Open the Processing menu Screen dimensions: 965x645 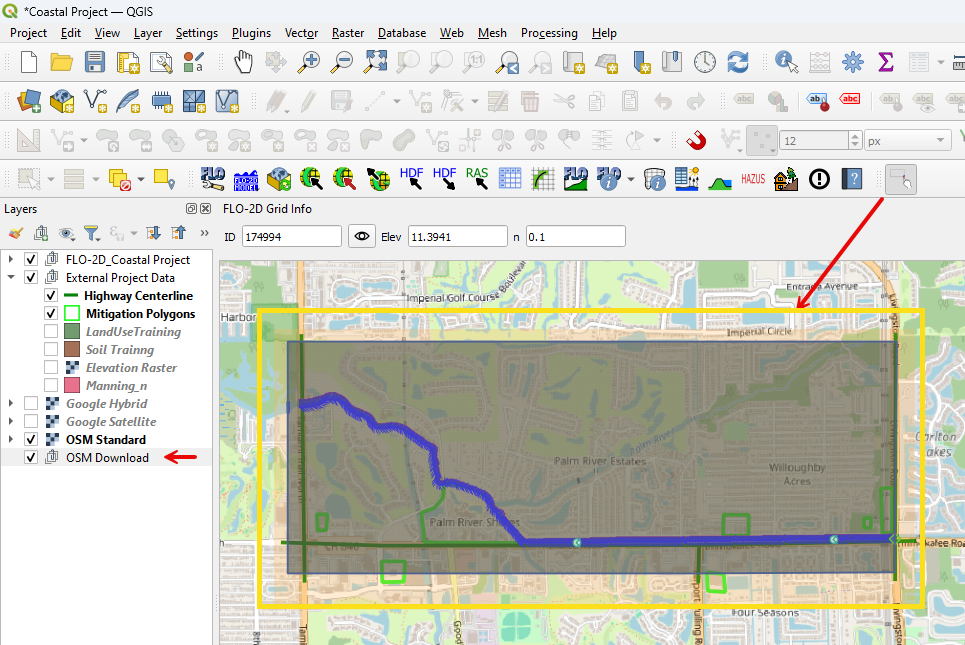pos(549,33)
